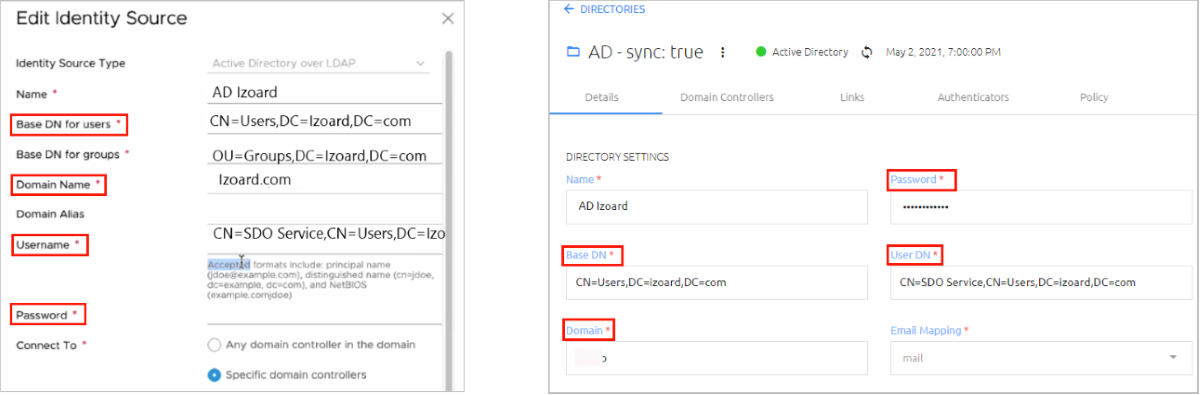This screenshot has width=1200, height=395.
Task: Click the Password field in Edit Identity Source
Action: [x=325, y=314]
